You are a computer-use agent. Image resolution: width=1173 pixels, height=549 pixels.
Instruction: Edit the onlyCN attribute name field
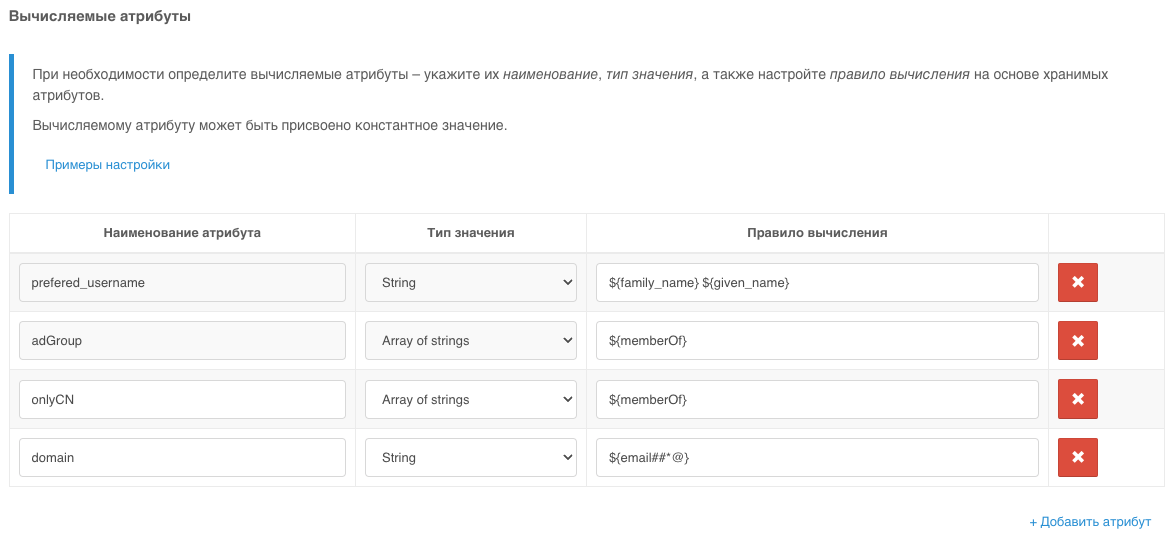click(x=182, y=399)
